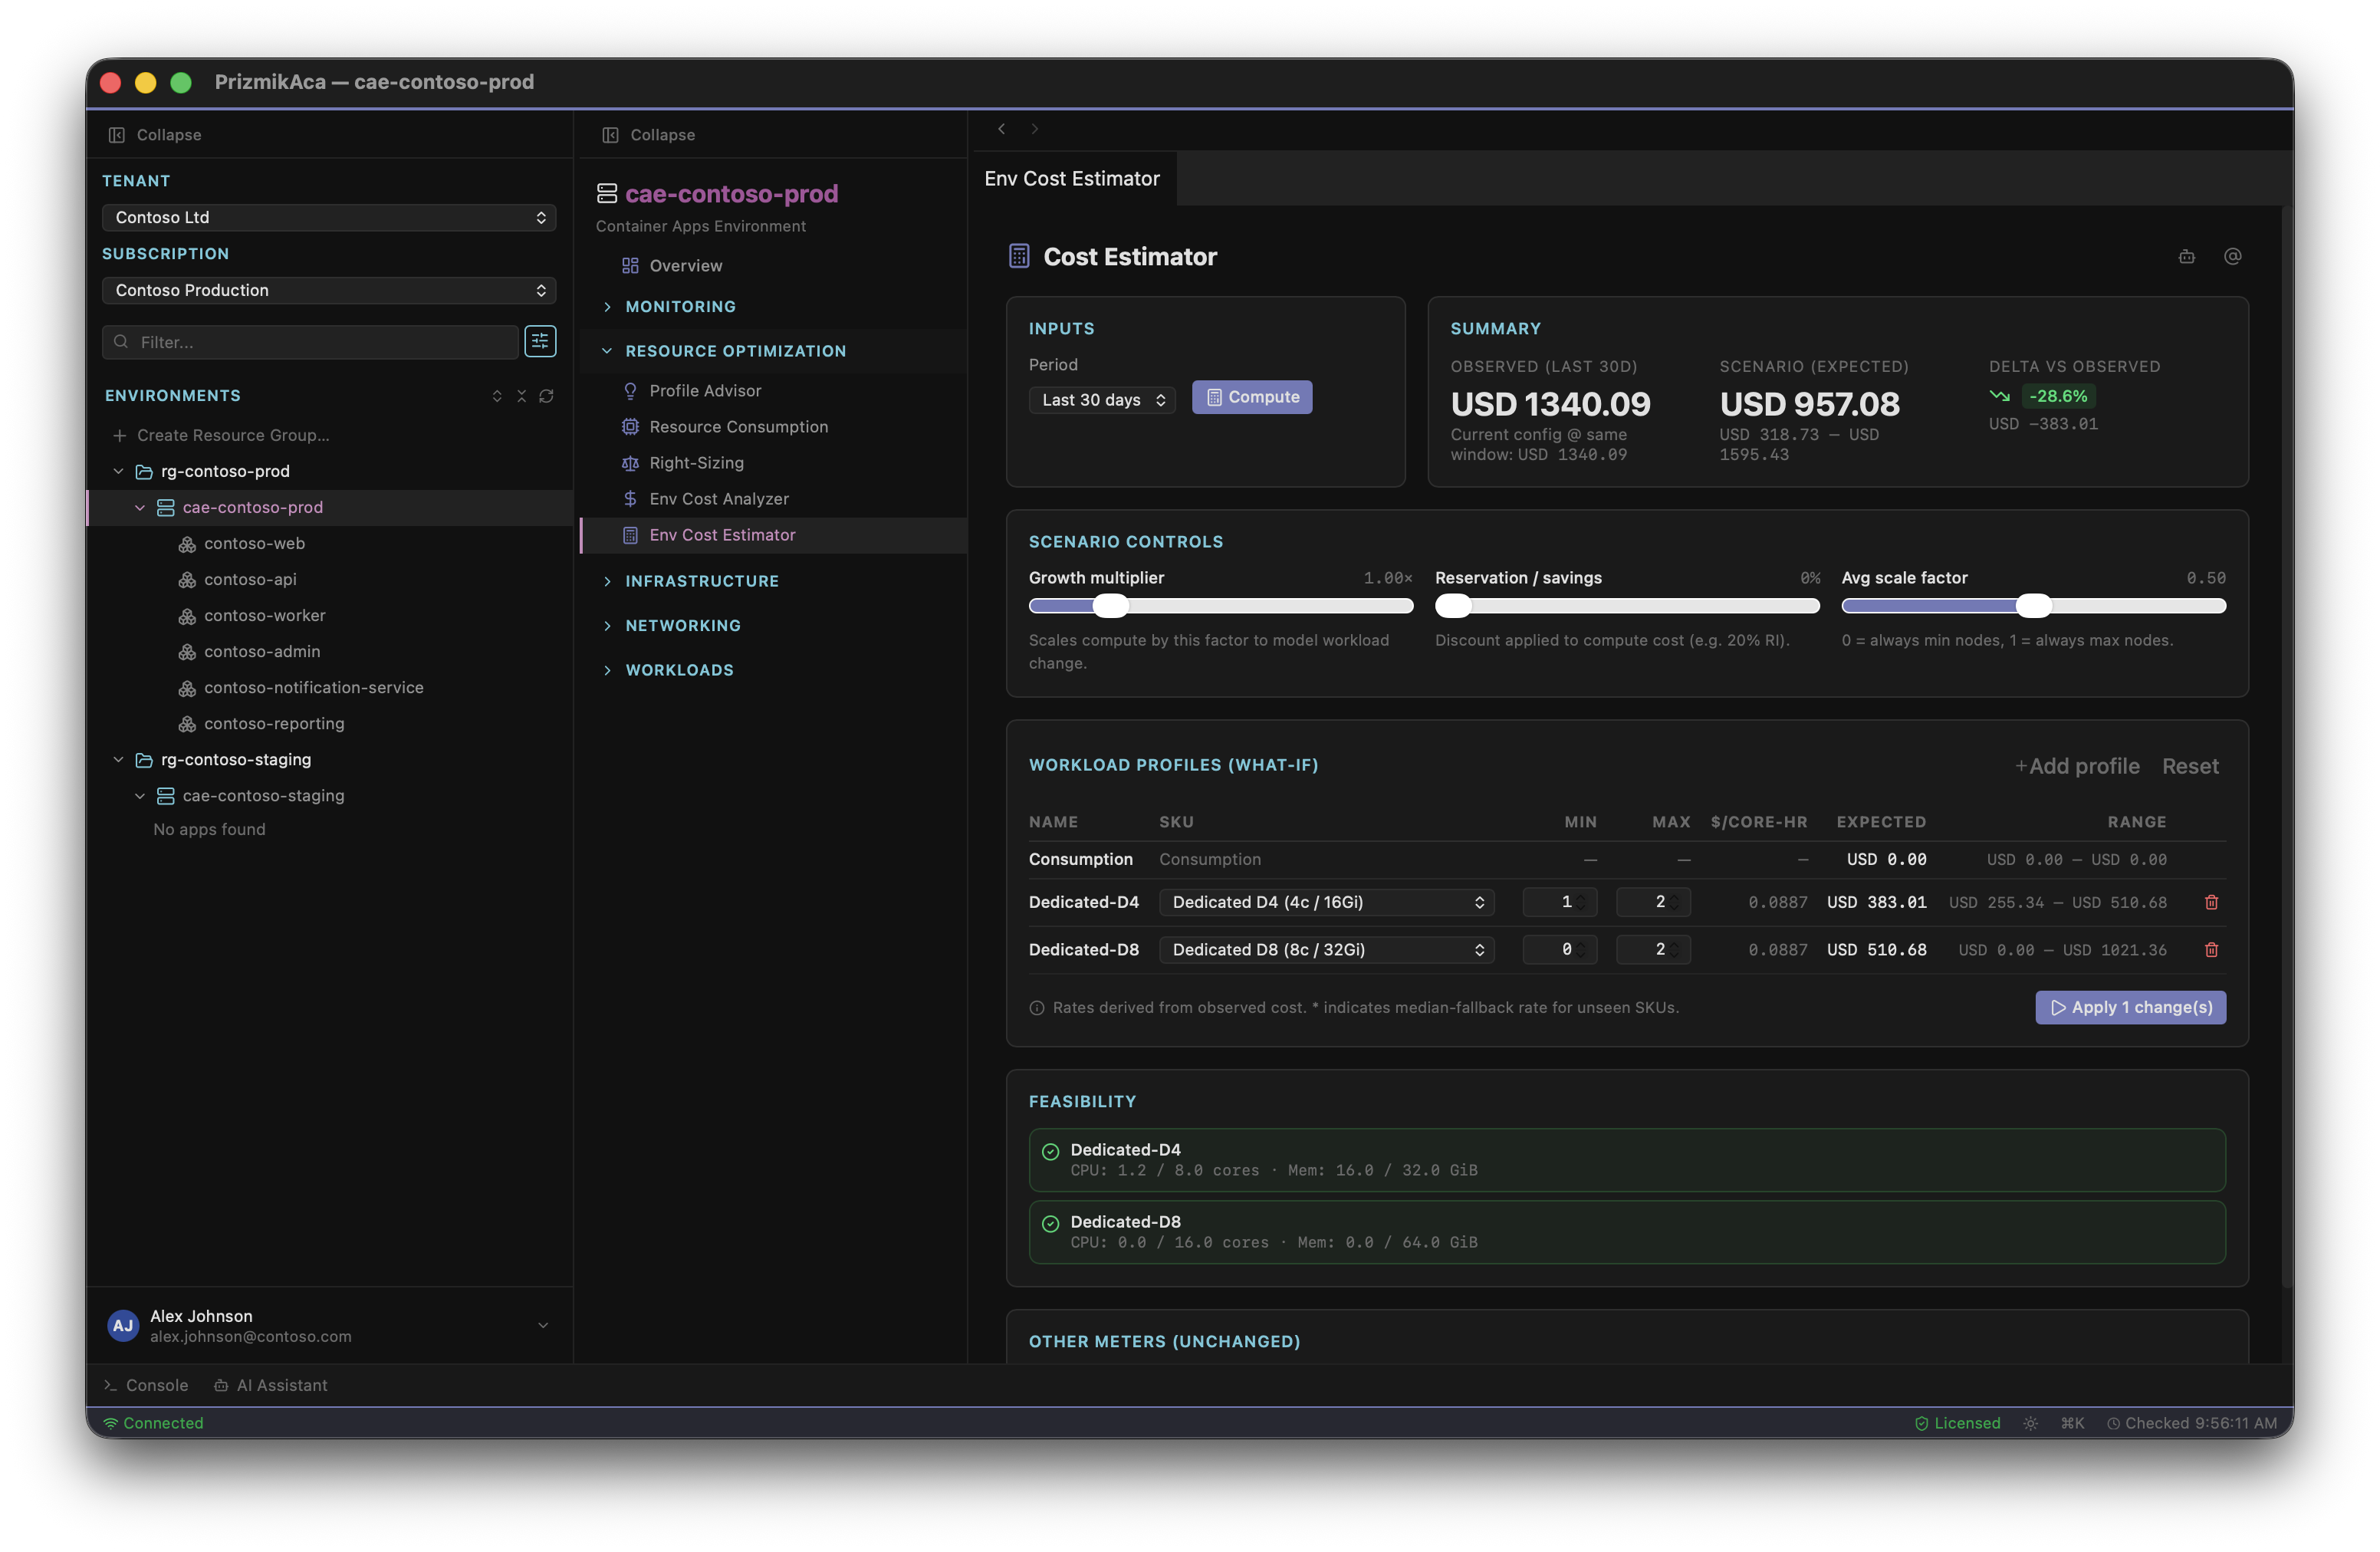Open the Subscription dropdown showing Contoso Production
Viewport: 2380px width, 1552px height.
tap(329, 290)
